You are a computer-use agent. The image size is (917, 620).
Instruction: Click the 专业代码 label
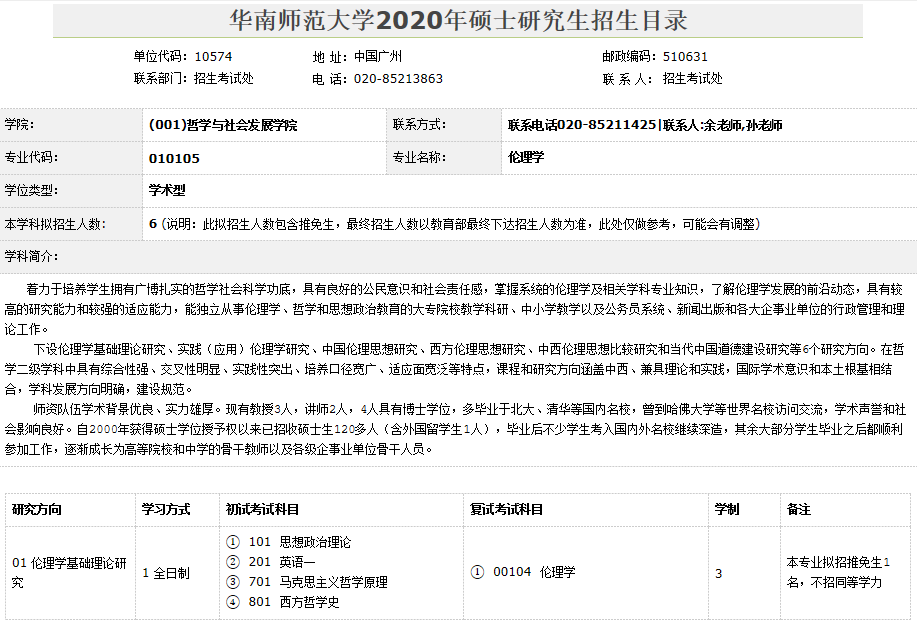click(x=32, y=157)
